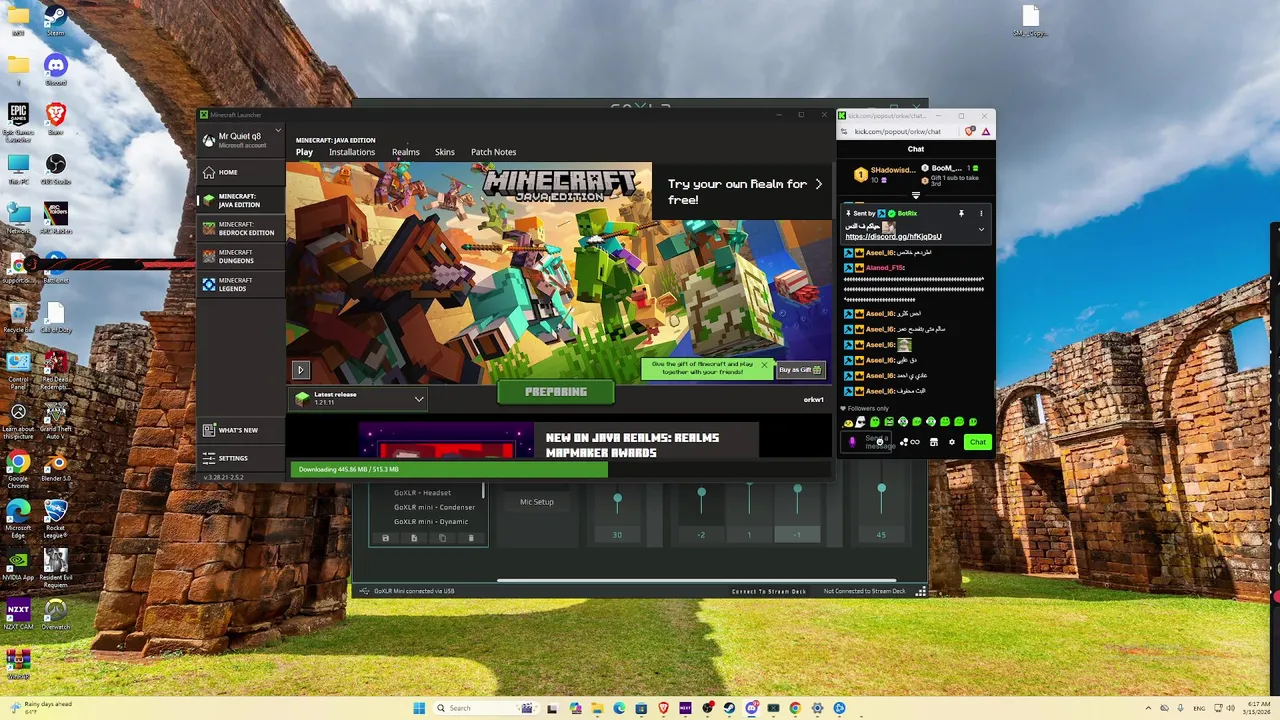Open the pinned message three-dot menu
This screenshot has height=720, width=1280.
pos(981,213)
